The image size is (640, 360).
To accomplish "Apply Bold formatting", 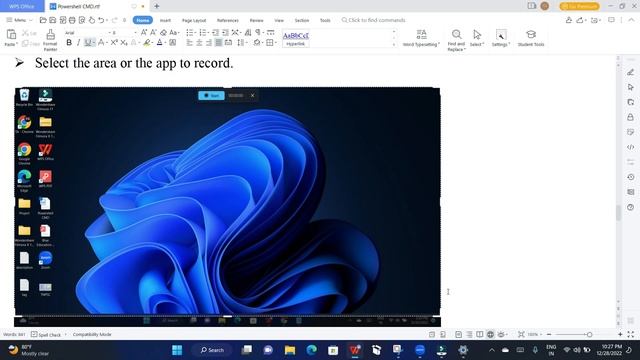I will pos(69,42).
